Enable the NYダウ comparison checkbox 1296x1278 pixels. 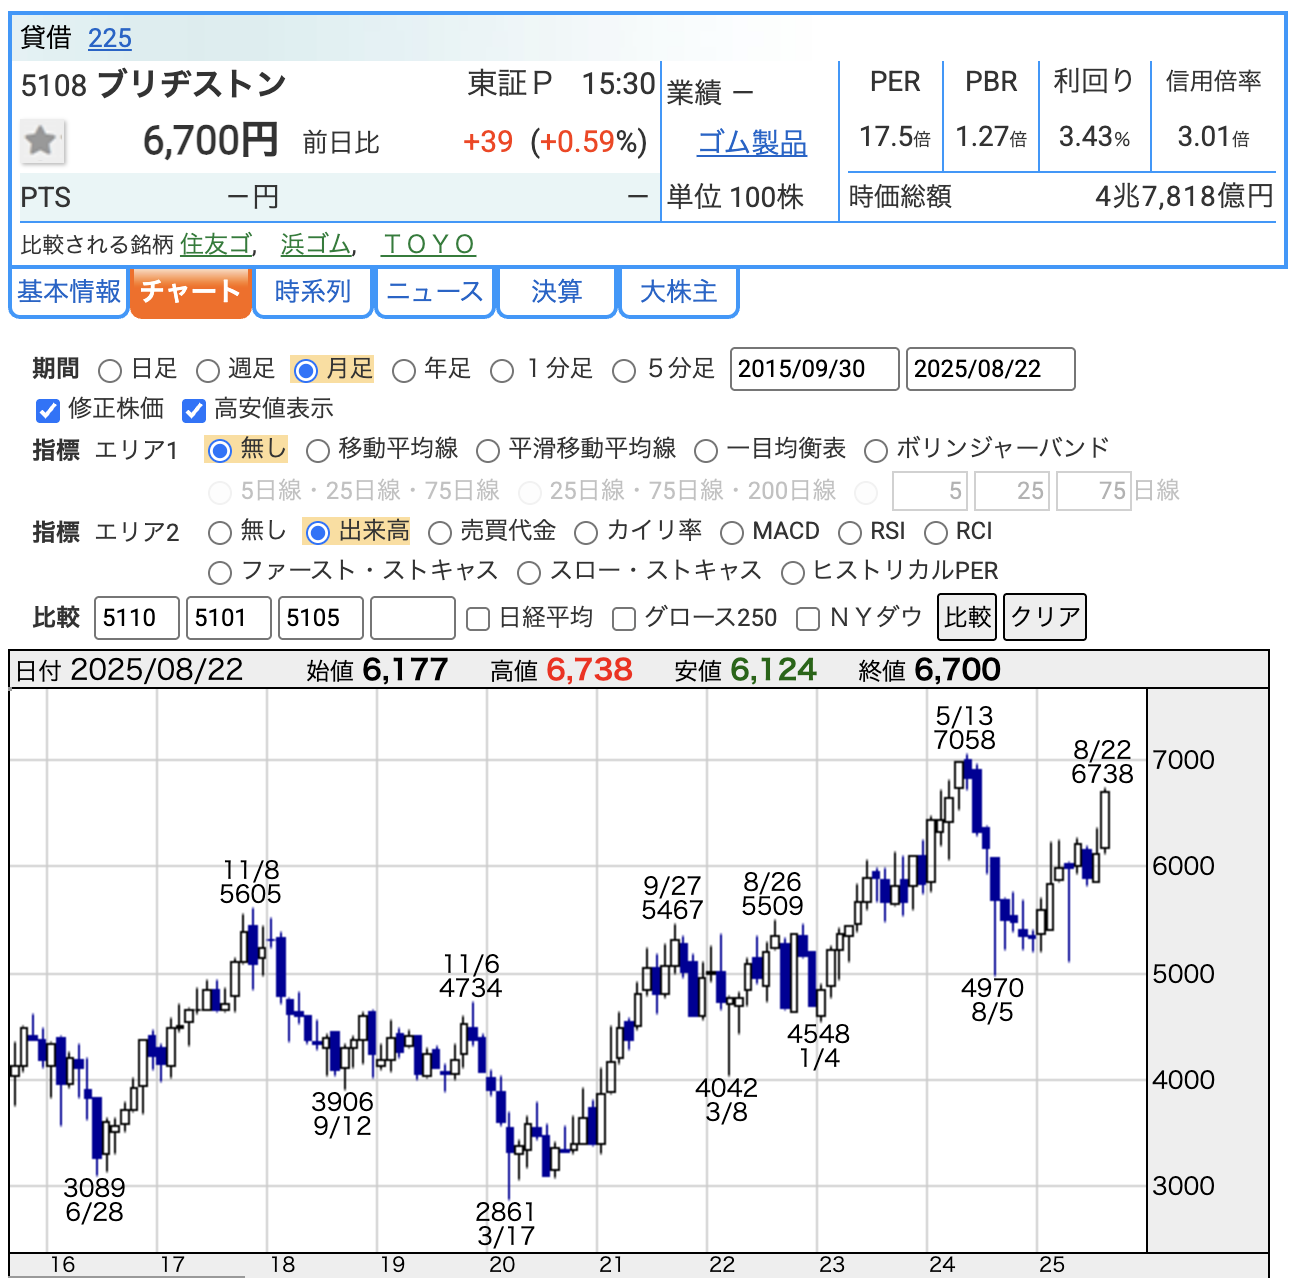(x=808, y=620)
